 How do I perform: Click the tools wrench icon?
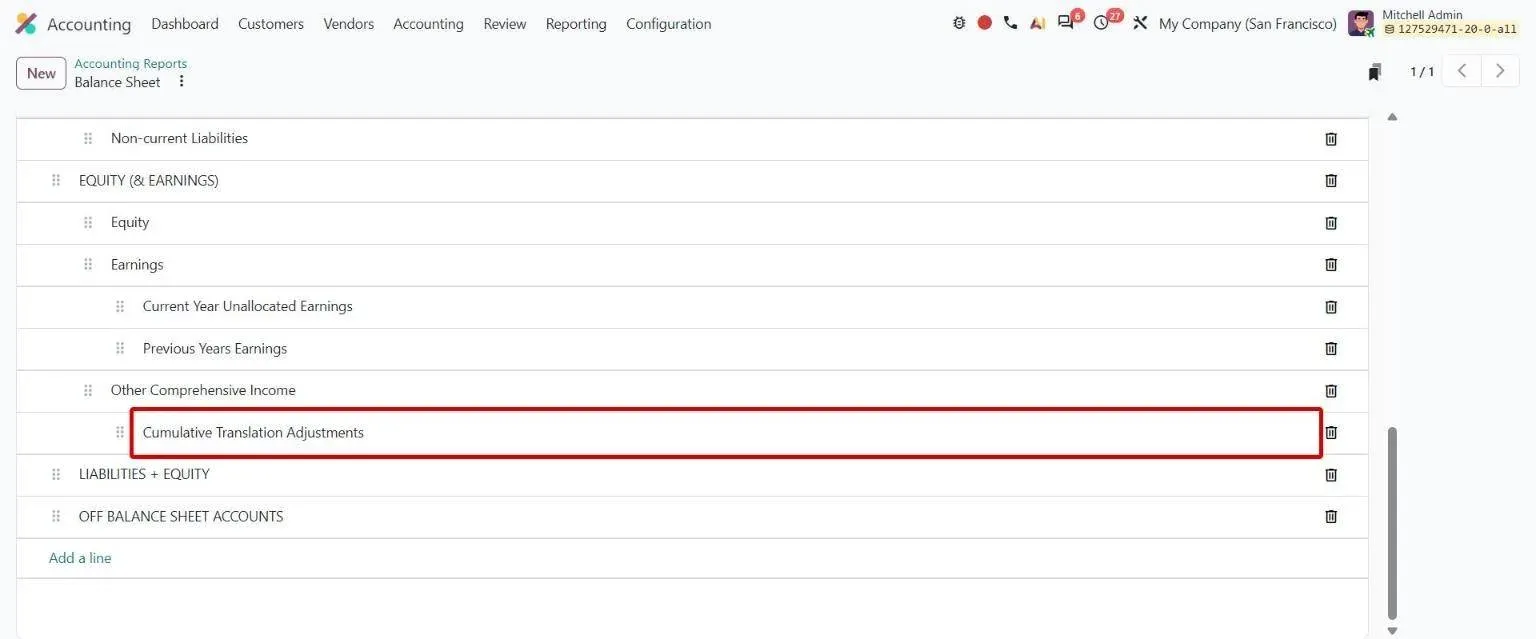tap(1140, 23)
